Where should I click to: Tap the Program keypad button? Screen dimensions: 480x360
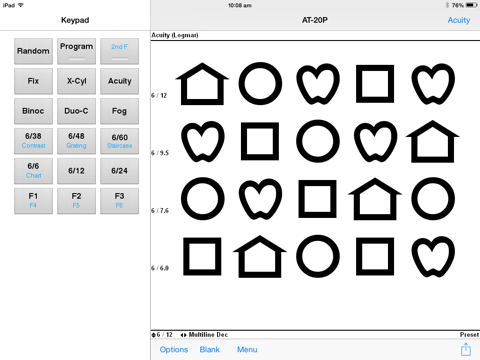point(76,51)
